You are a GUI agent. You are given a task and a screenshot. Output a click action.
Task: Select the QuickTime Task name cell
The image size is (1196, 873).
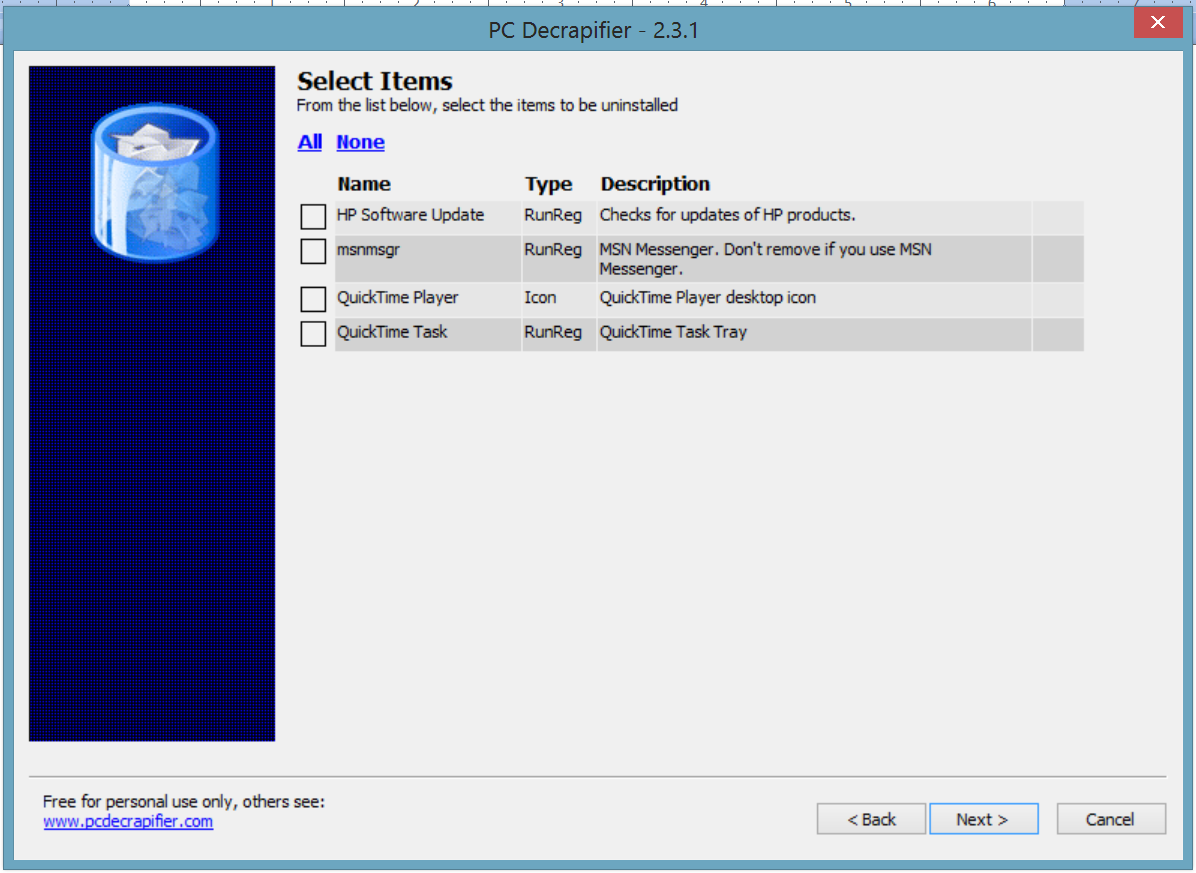tap(427, 334)
